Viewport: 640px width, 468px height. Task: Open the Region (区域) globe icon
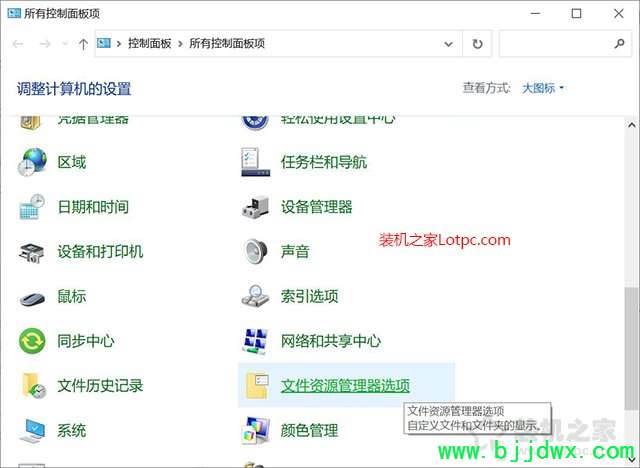(32, 162)
